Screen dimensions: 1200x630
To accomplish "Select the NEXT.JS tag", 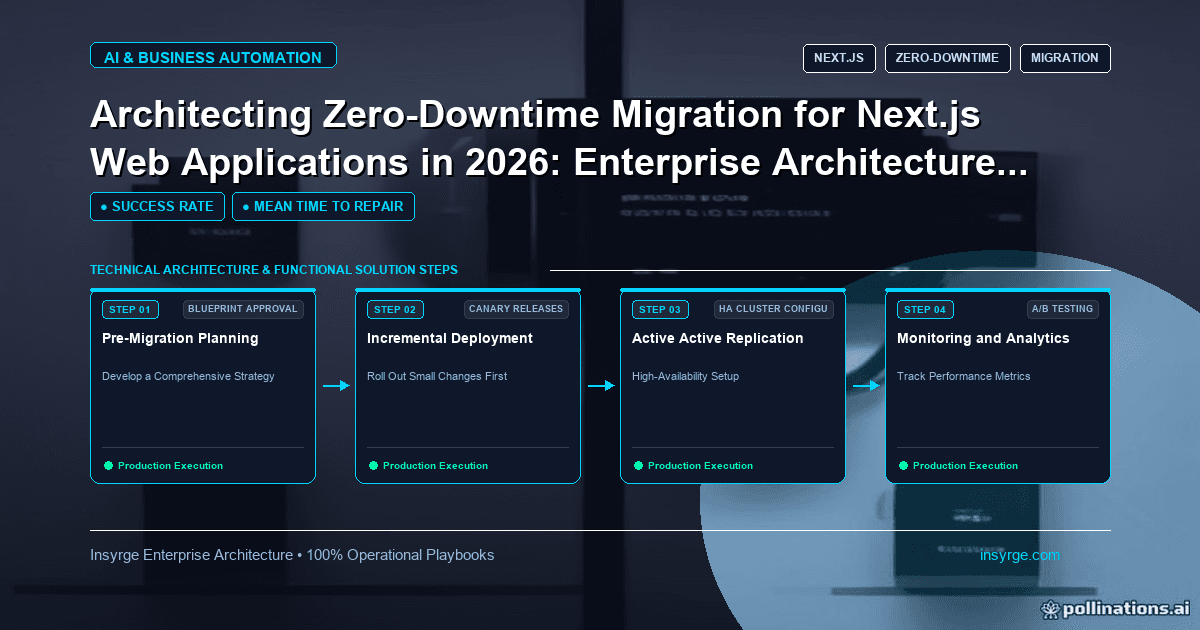I will pyautogui.click(x=839, y=58).
